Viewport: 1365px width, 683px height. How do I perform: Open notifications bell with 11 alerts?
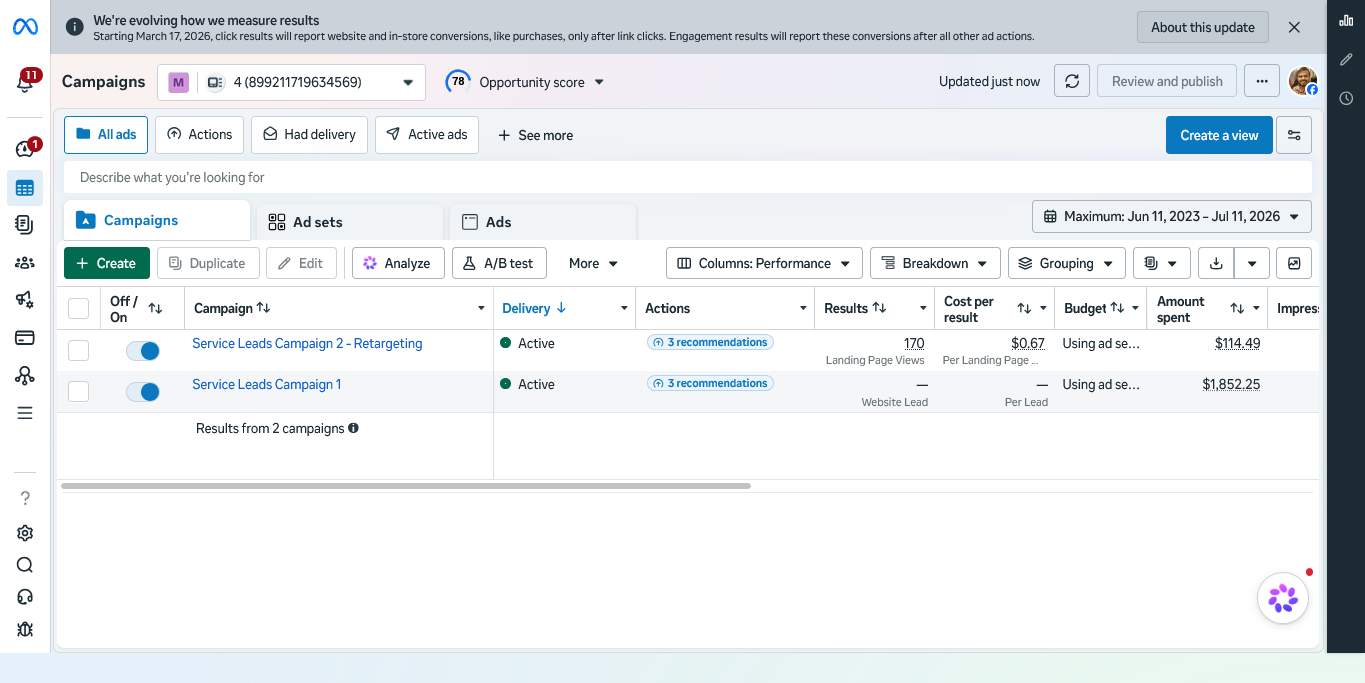(26, 82)
